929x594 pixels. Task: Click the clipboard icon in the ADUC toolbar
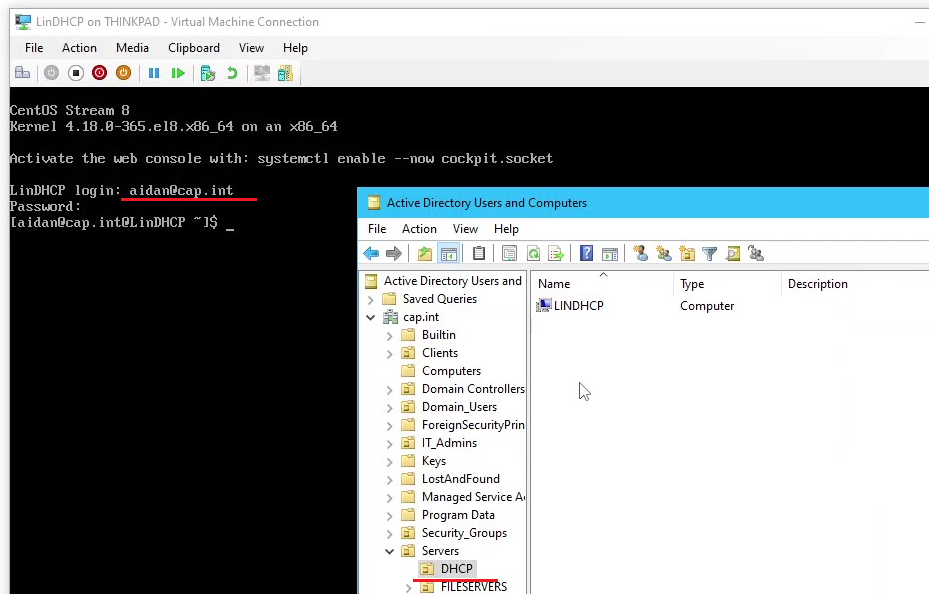click(479, 253)
